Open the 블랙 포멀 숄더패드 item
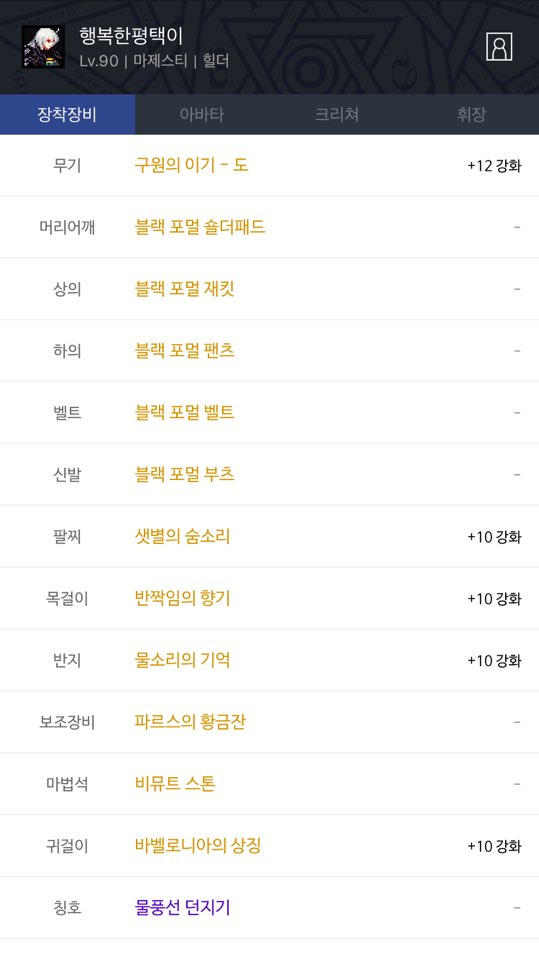 point(200,227)
